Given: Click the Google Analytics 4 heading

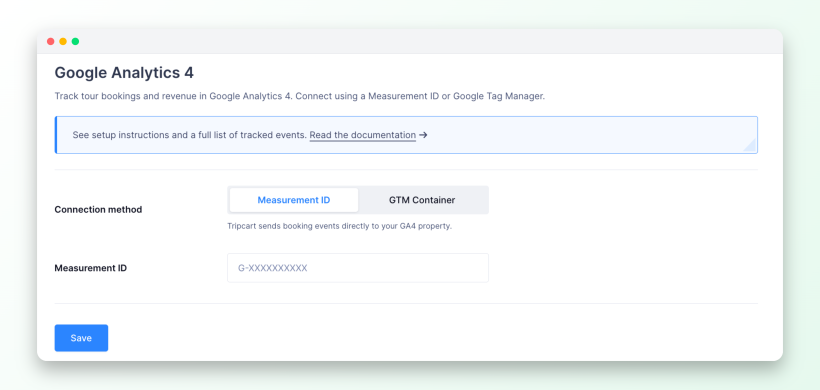Looking at the screenshot, I should (x=124, y=73).
